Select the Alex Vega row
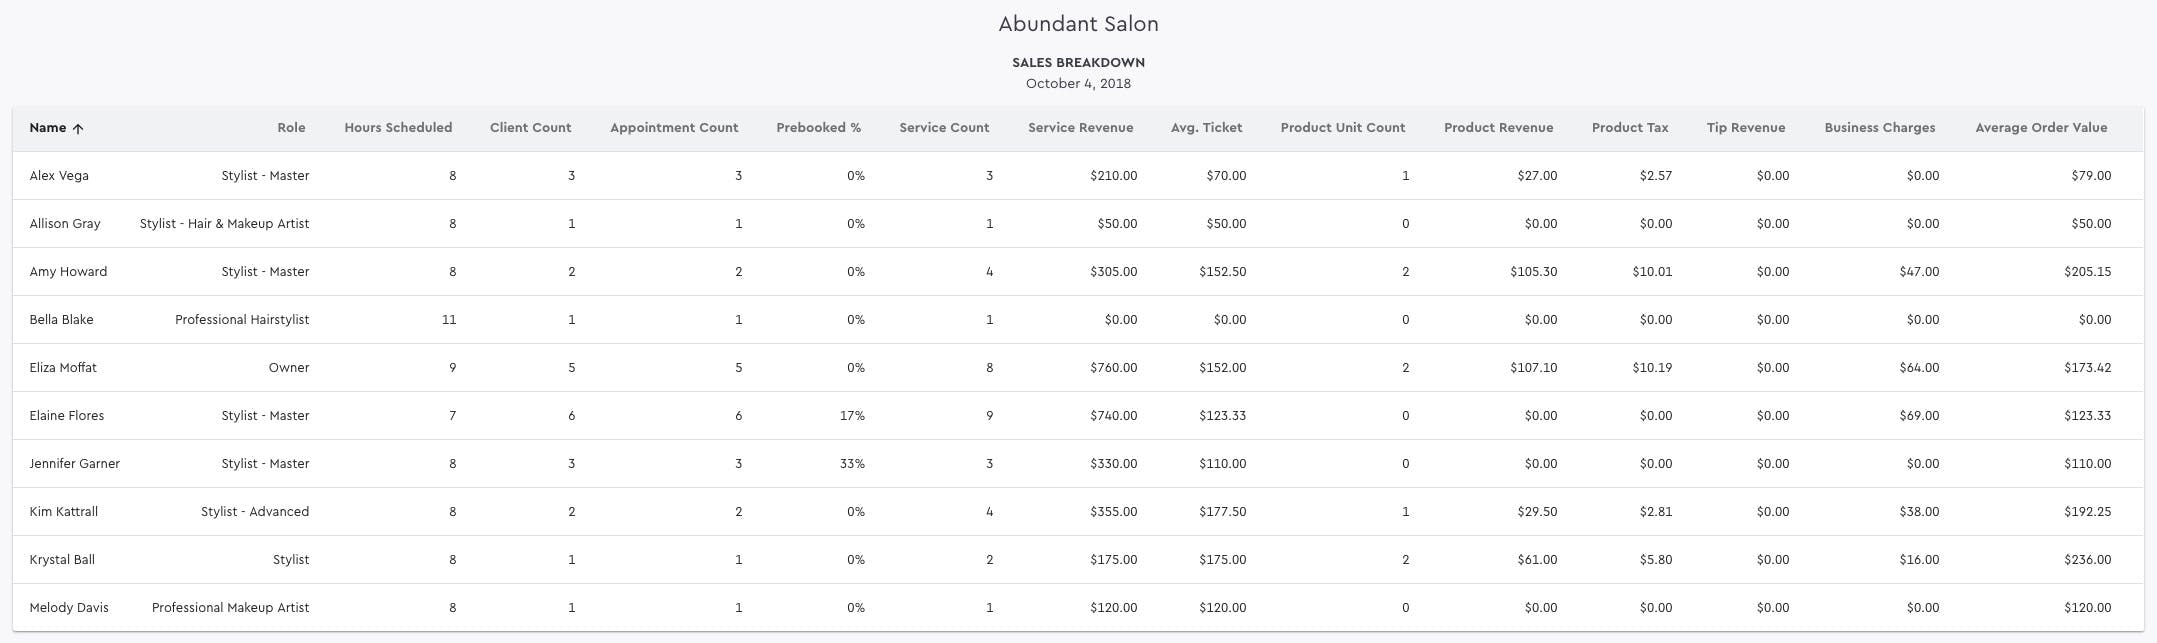This screenshot has height=643, width=2157. click(x=59, y=176)
